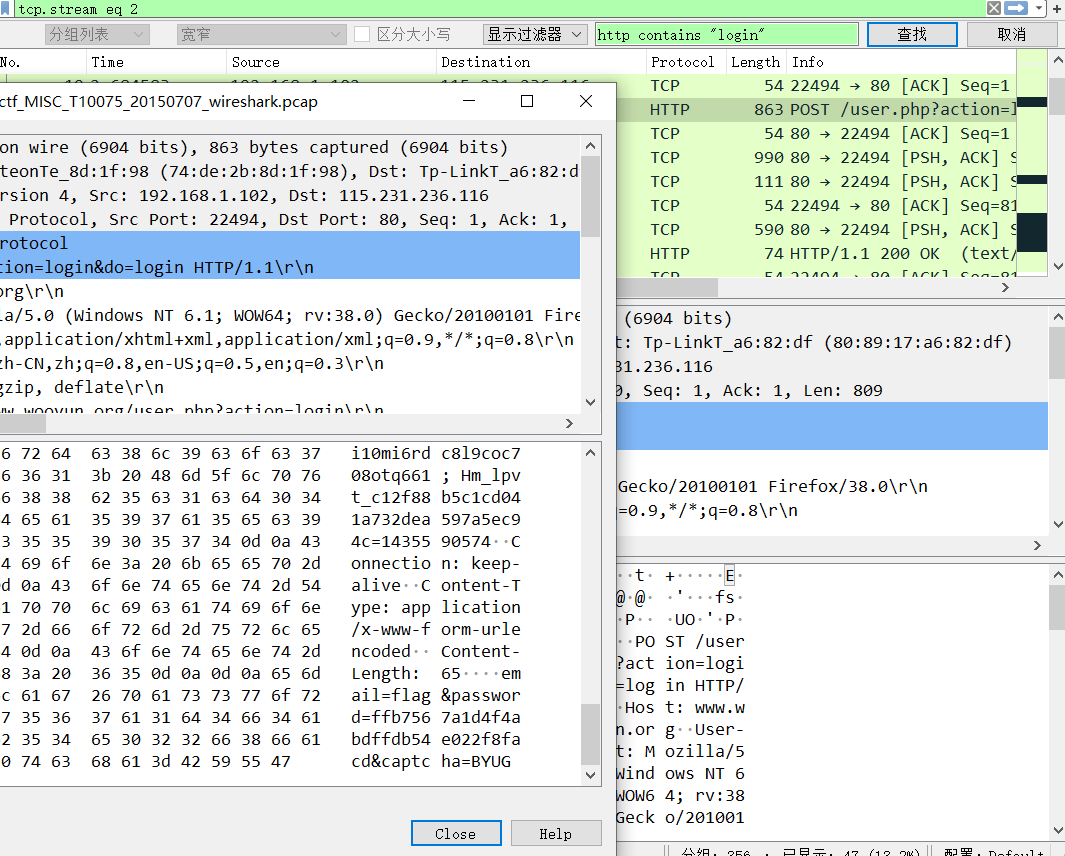Screen dimensions: 1065x856
Task: Select the 590-byte PSH, ACK packet row
Action: click(x=816, y=230)
